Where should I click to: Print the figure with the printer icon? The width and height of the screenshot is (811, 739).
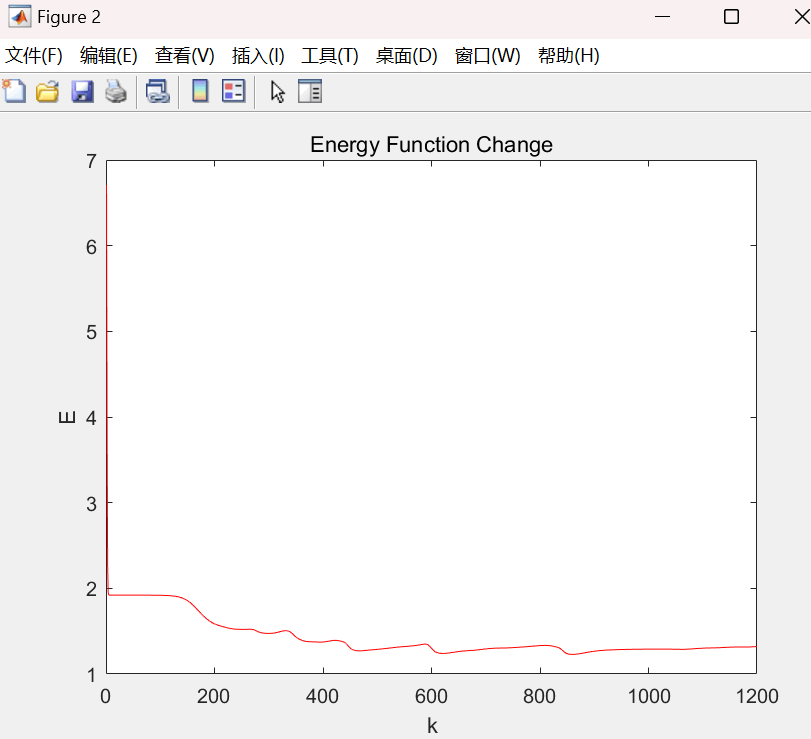pyautogui.click(x=116, y=92)
